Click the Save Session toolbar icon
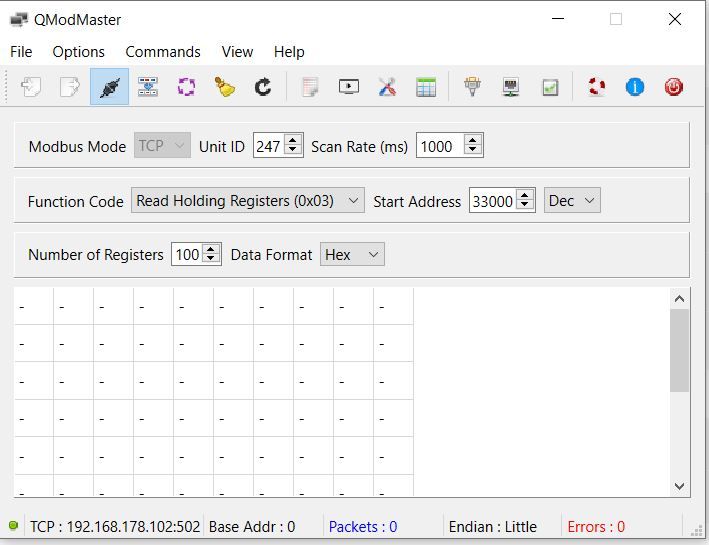 pyautogui.click(x=70, y=86)
